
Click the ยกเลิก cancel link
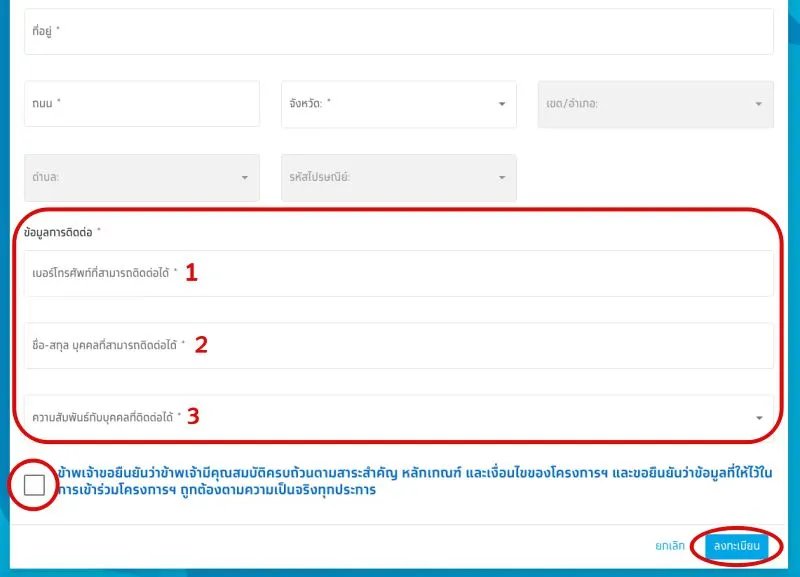669,546
